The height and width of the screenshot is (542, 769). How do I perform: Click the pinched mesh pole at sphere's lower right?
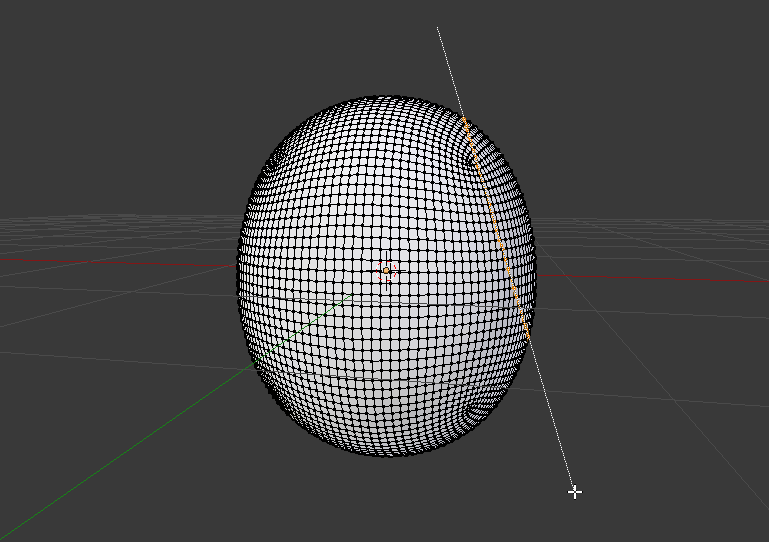(x=480, y=408)
